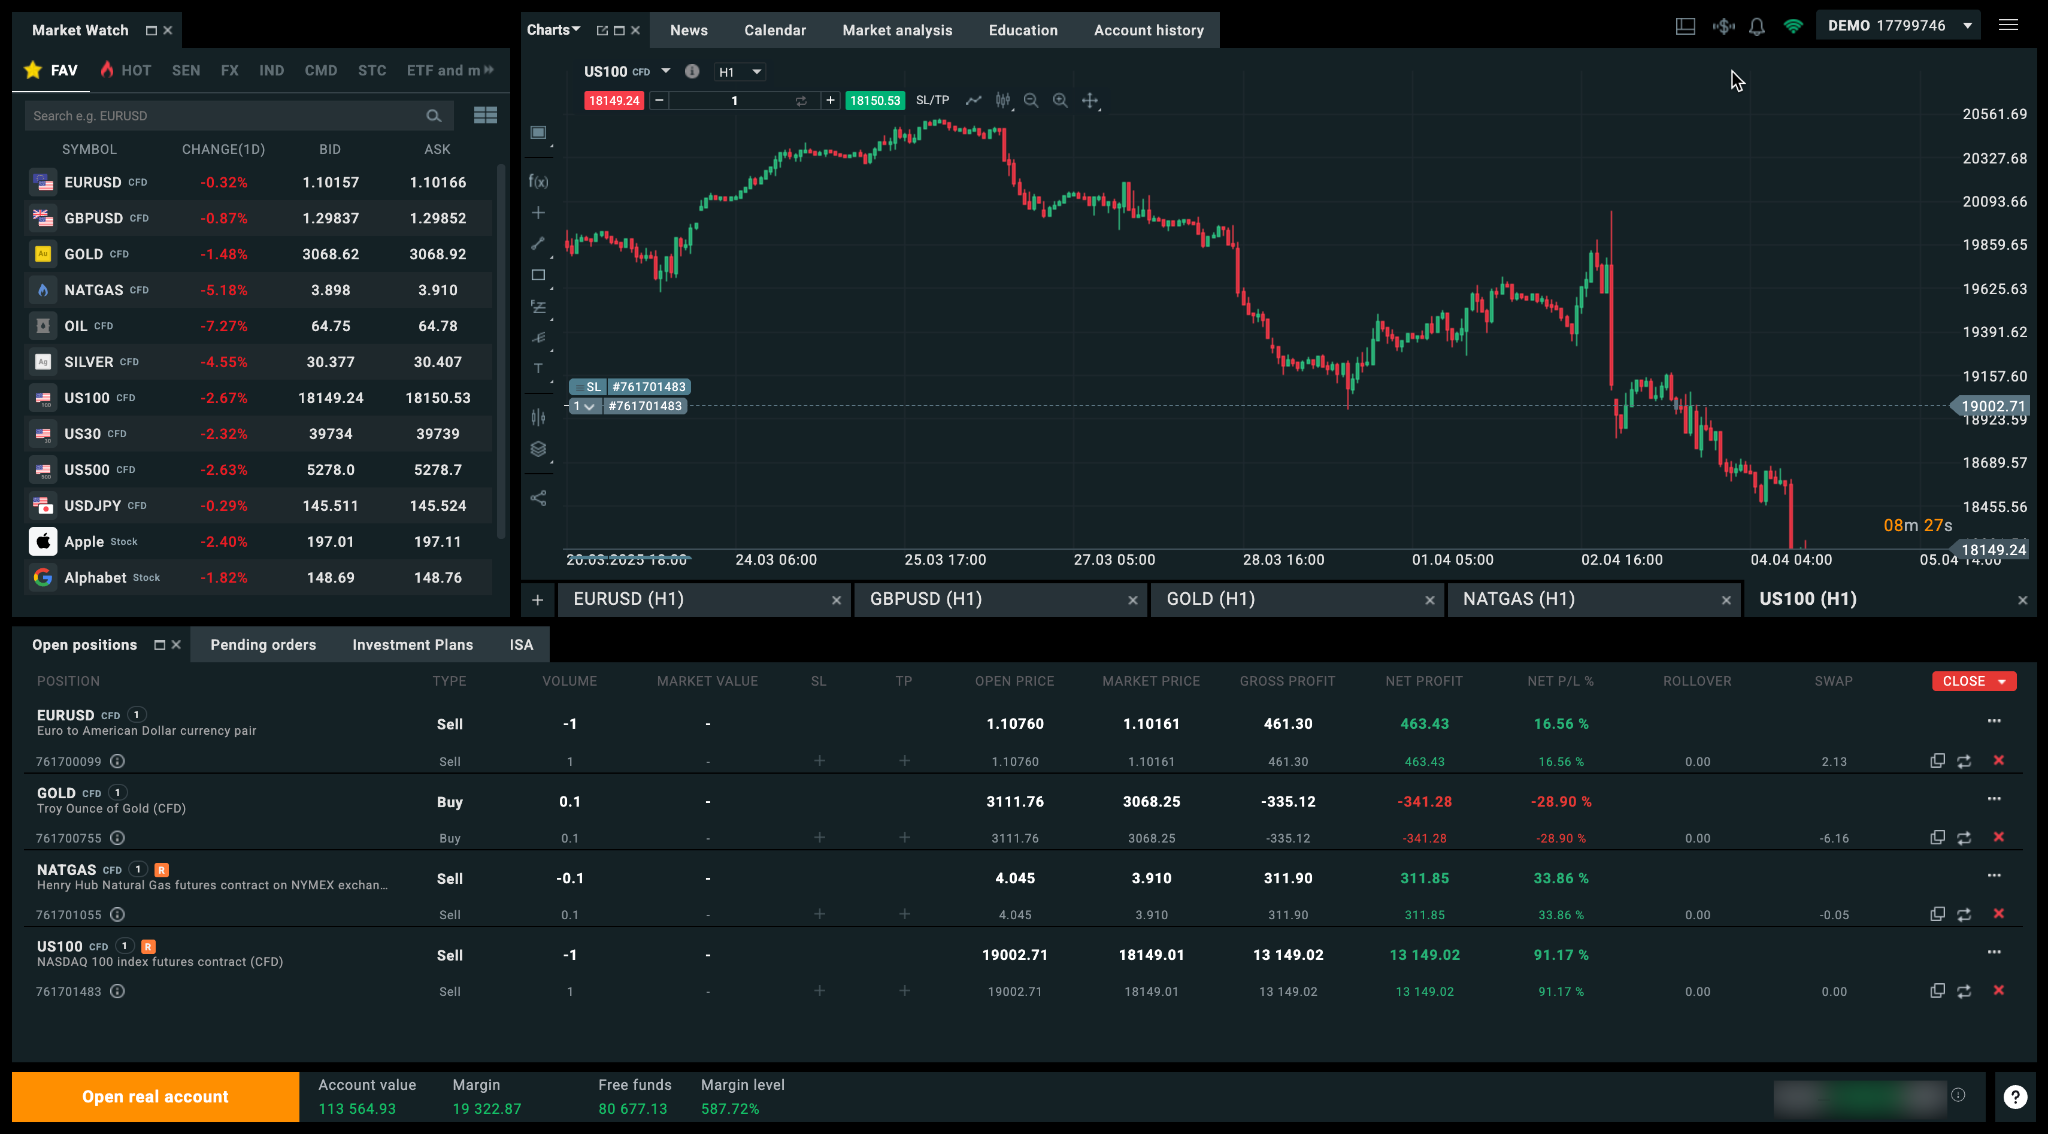The height and width of the screenshot is (1134, 2048).
Task: Toggle the volume mode switch arrows
Action: [x=801, y=101]
